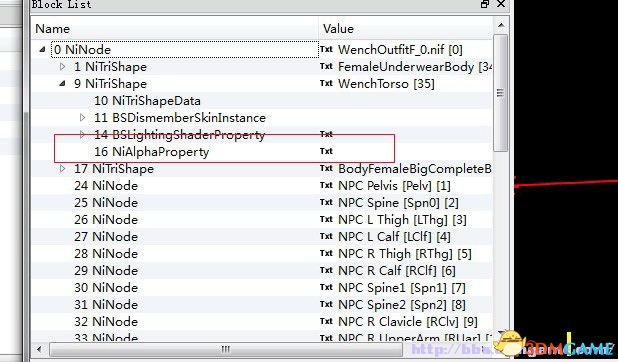Expand the 17 NiTriShape node
The image size is (618, 362).
[62, 169]
